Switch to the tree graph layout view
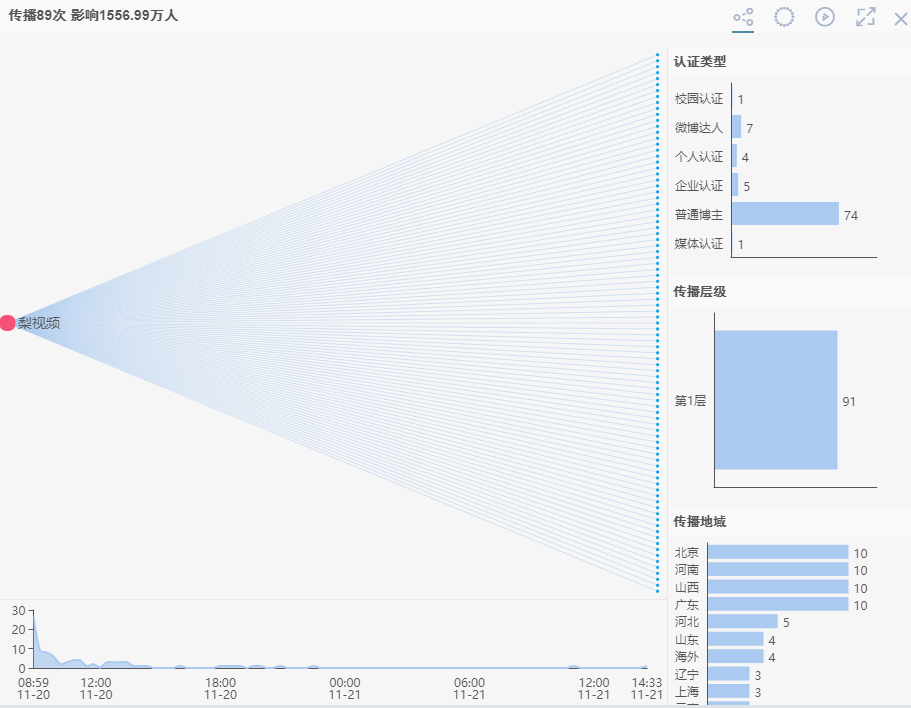This screenshot has width=911, height=708. coord(743,17)
